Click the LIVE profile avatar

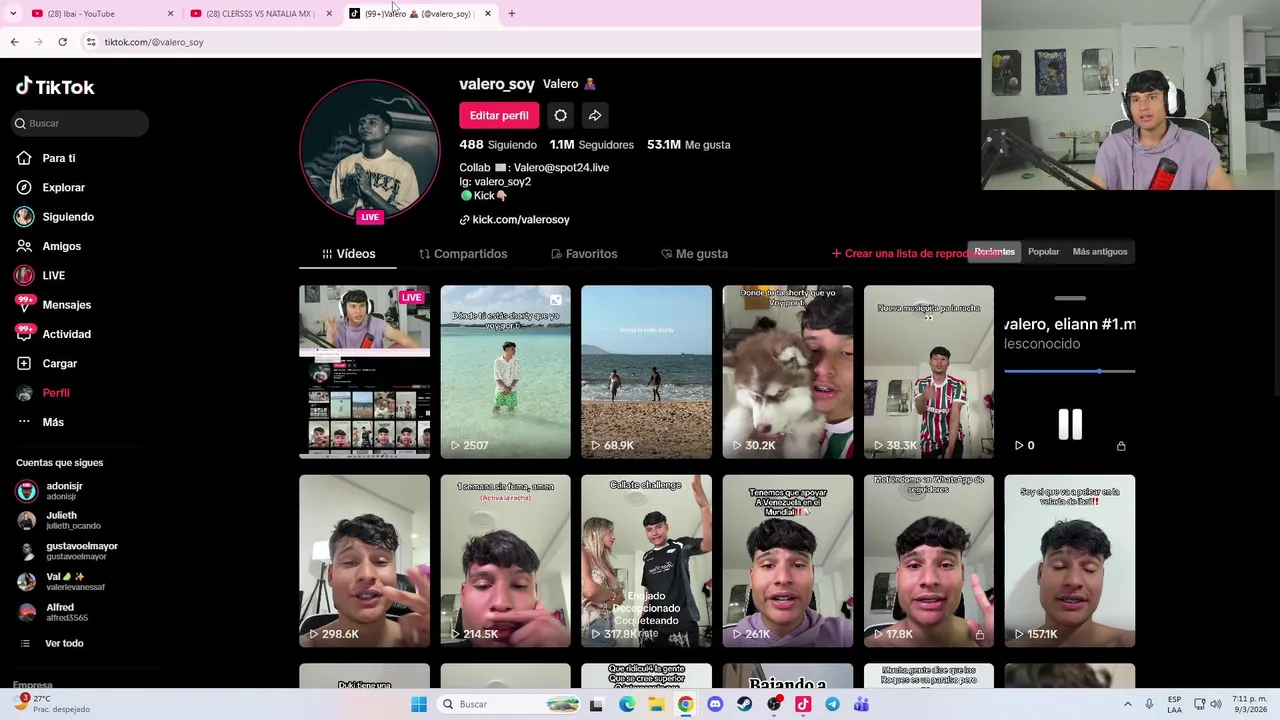pyautogui.click(x=370, y=151)
